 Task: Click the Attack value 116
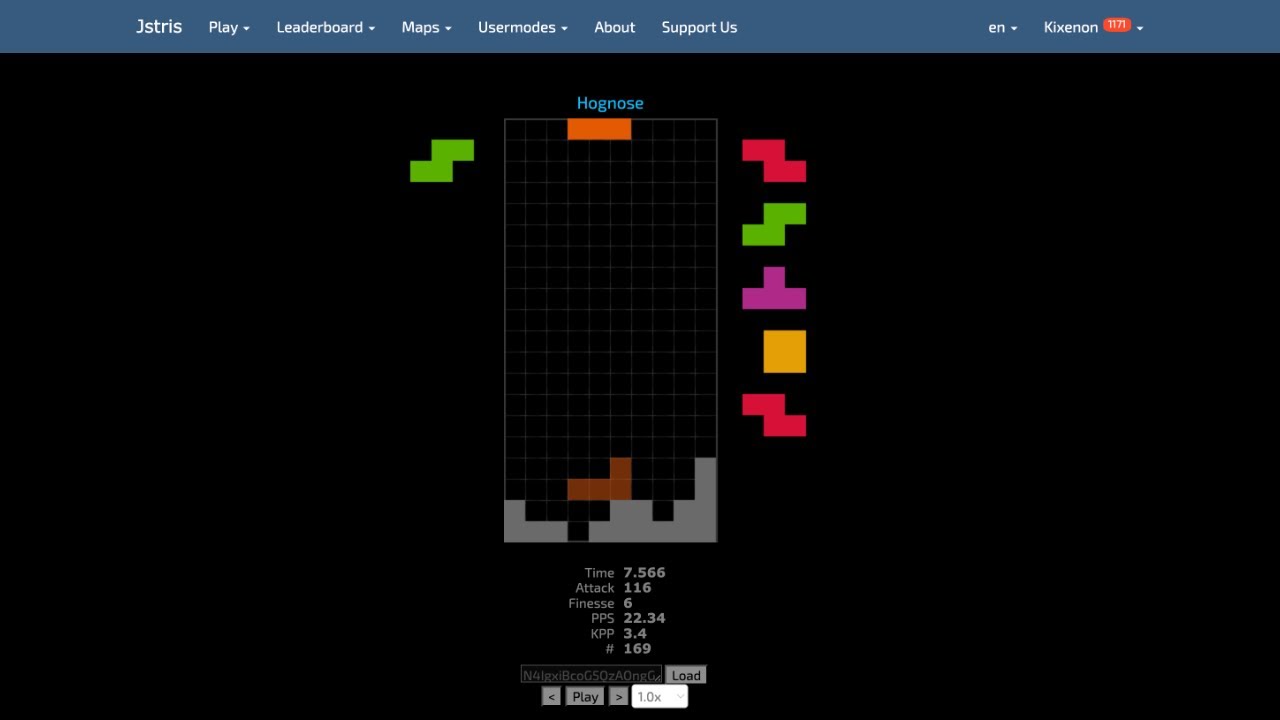[x=637, y=588]
